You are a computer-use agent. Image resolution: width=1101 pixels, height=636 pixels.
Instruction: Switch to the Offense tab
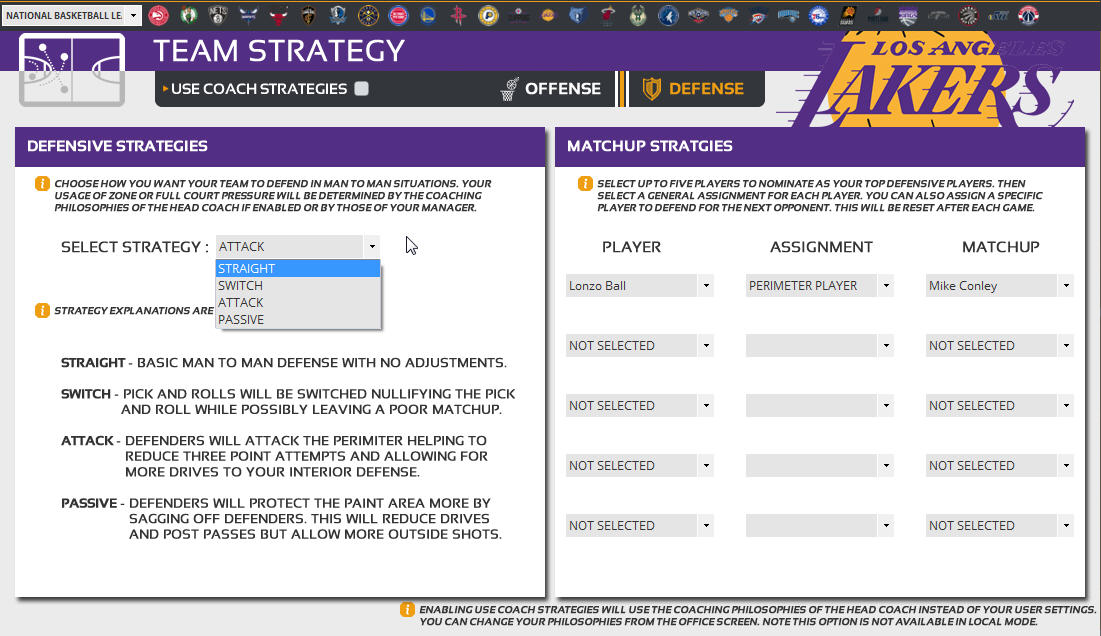point(551,88)
